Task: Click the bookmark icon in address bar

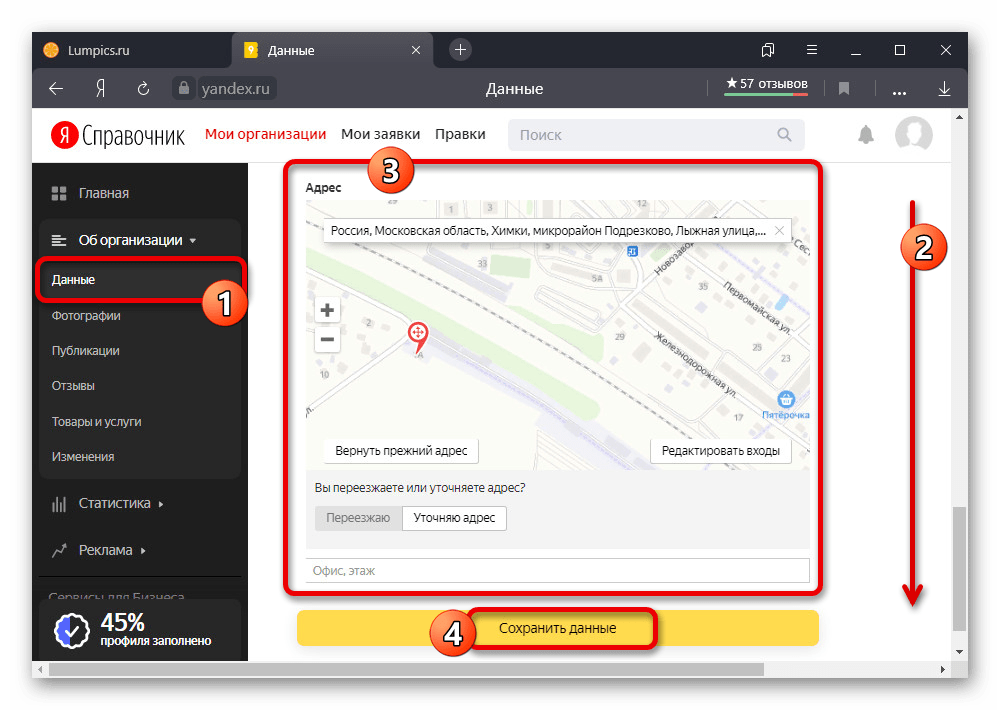Action: pyautogui.click(x=844, y=89)
